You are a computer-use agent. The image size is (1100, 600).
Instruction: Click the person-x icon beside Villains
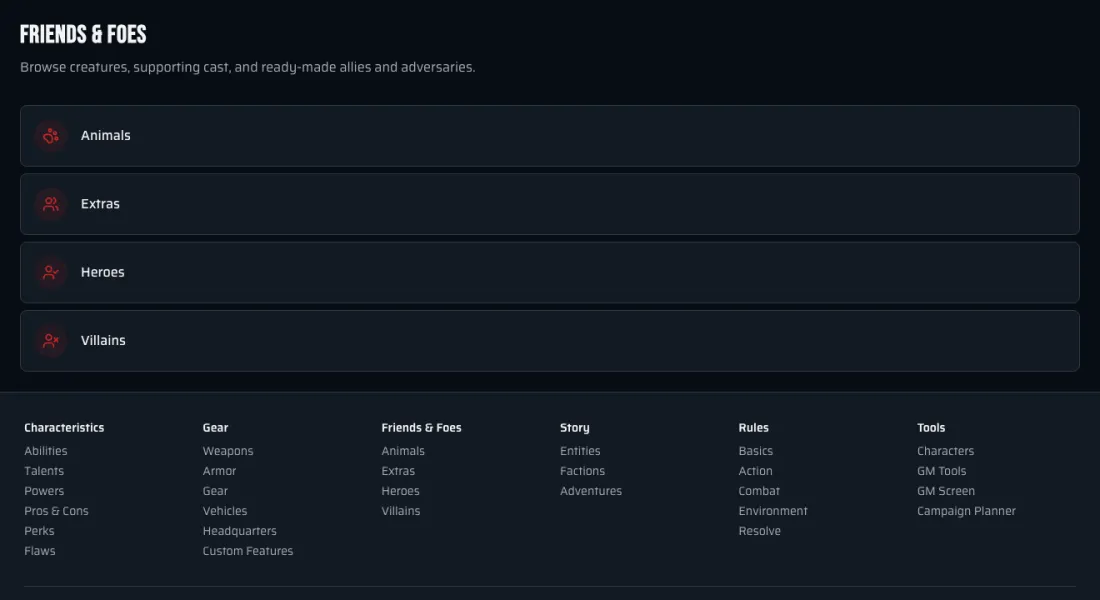pos(51,340)
